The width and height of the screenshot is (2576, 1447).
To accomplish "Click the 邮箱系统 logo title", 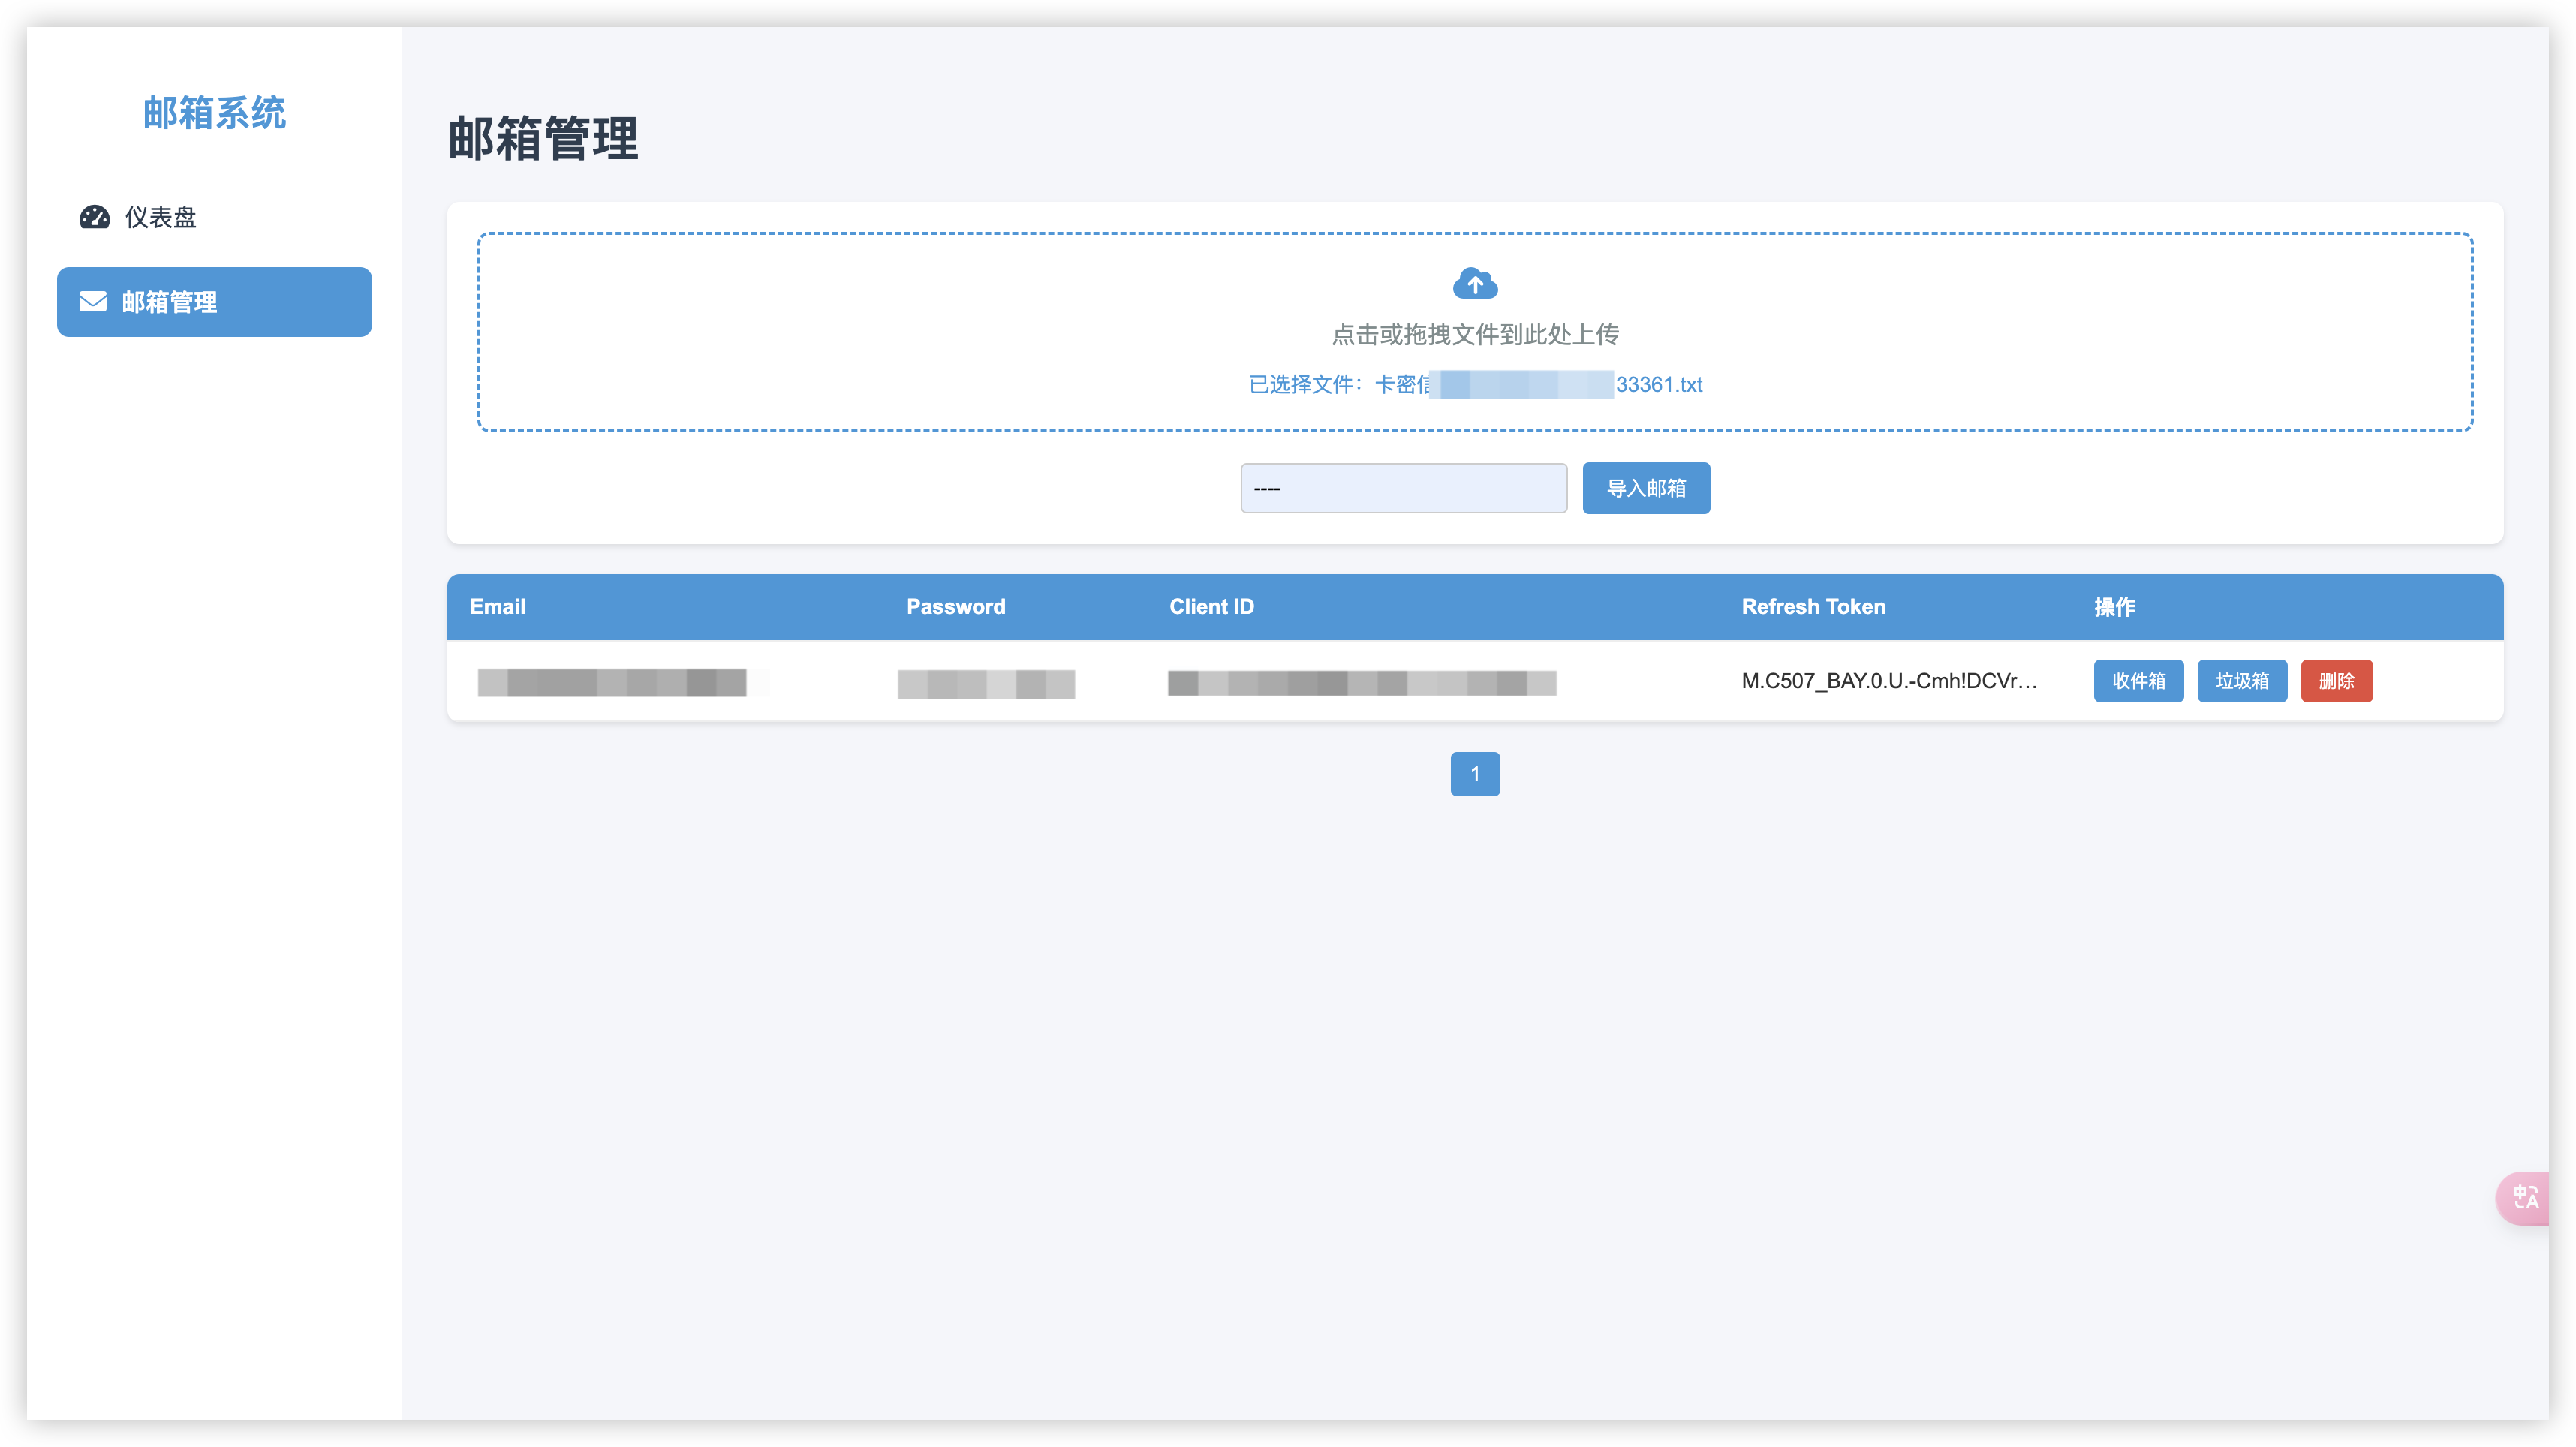I will [x=214, y=113].
